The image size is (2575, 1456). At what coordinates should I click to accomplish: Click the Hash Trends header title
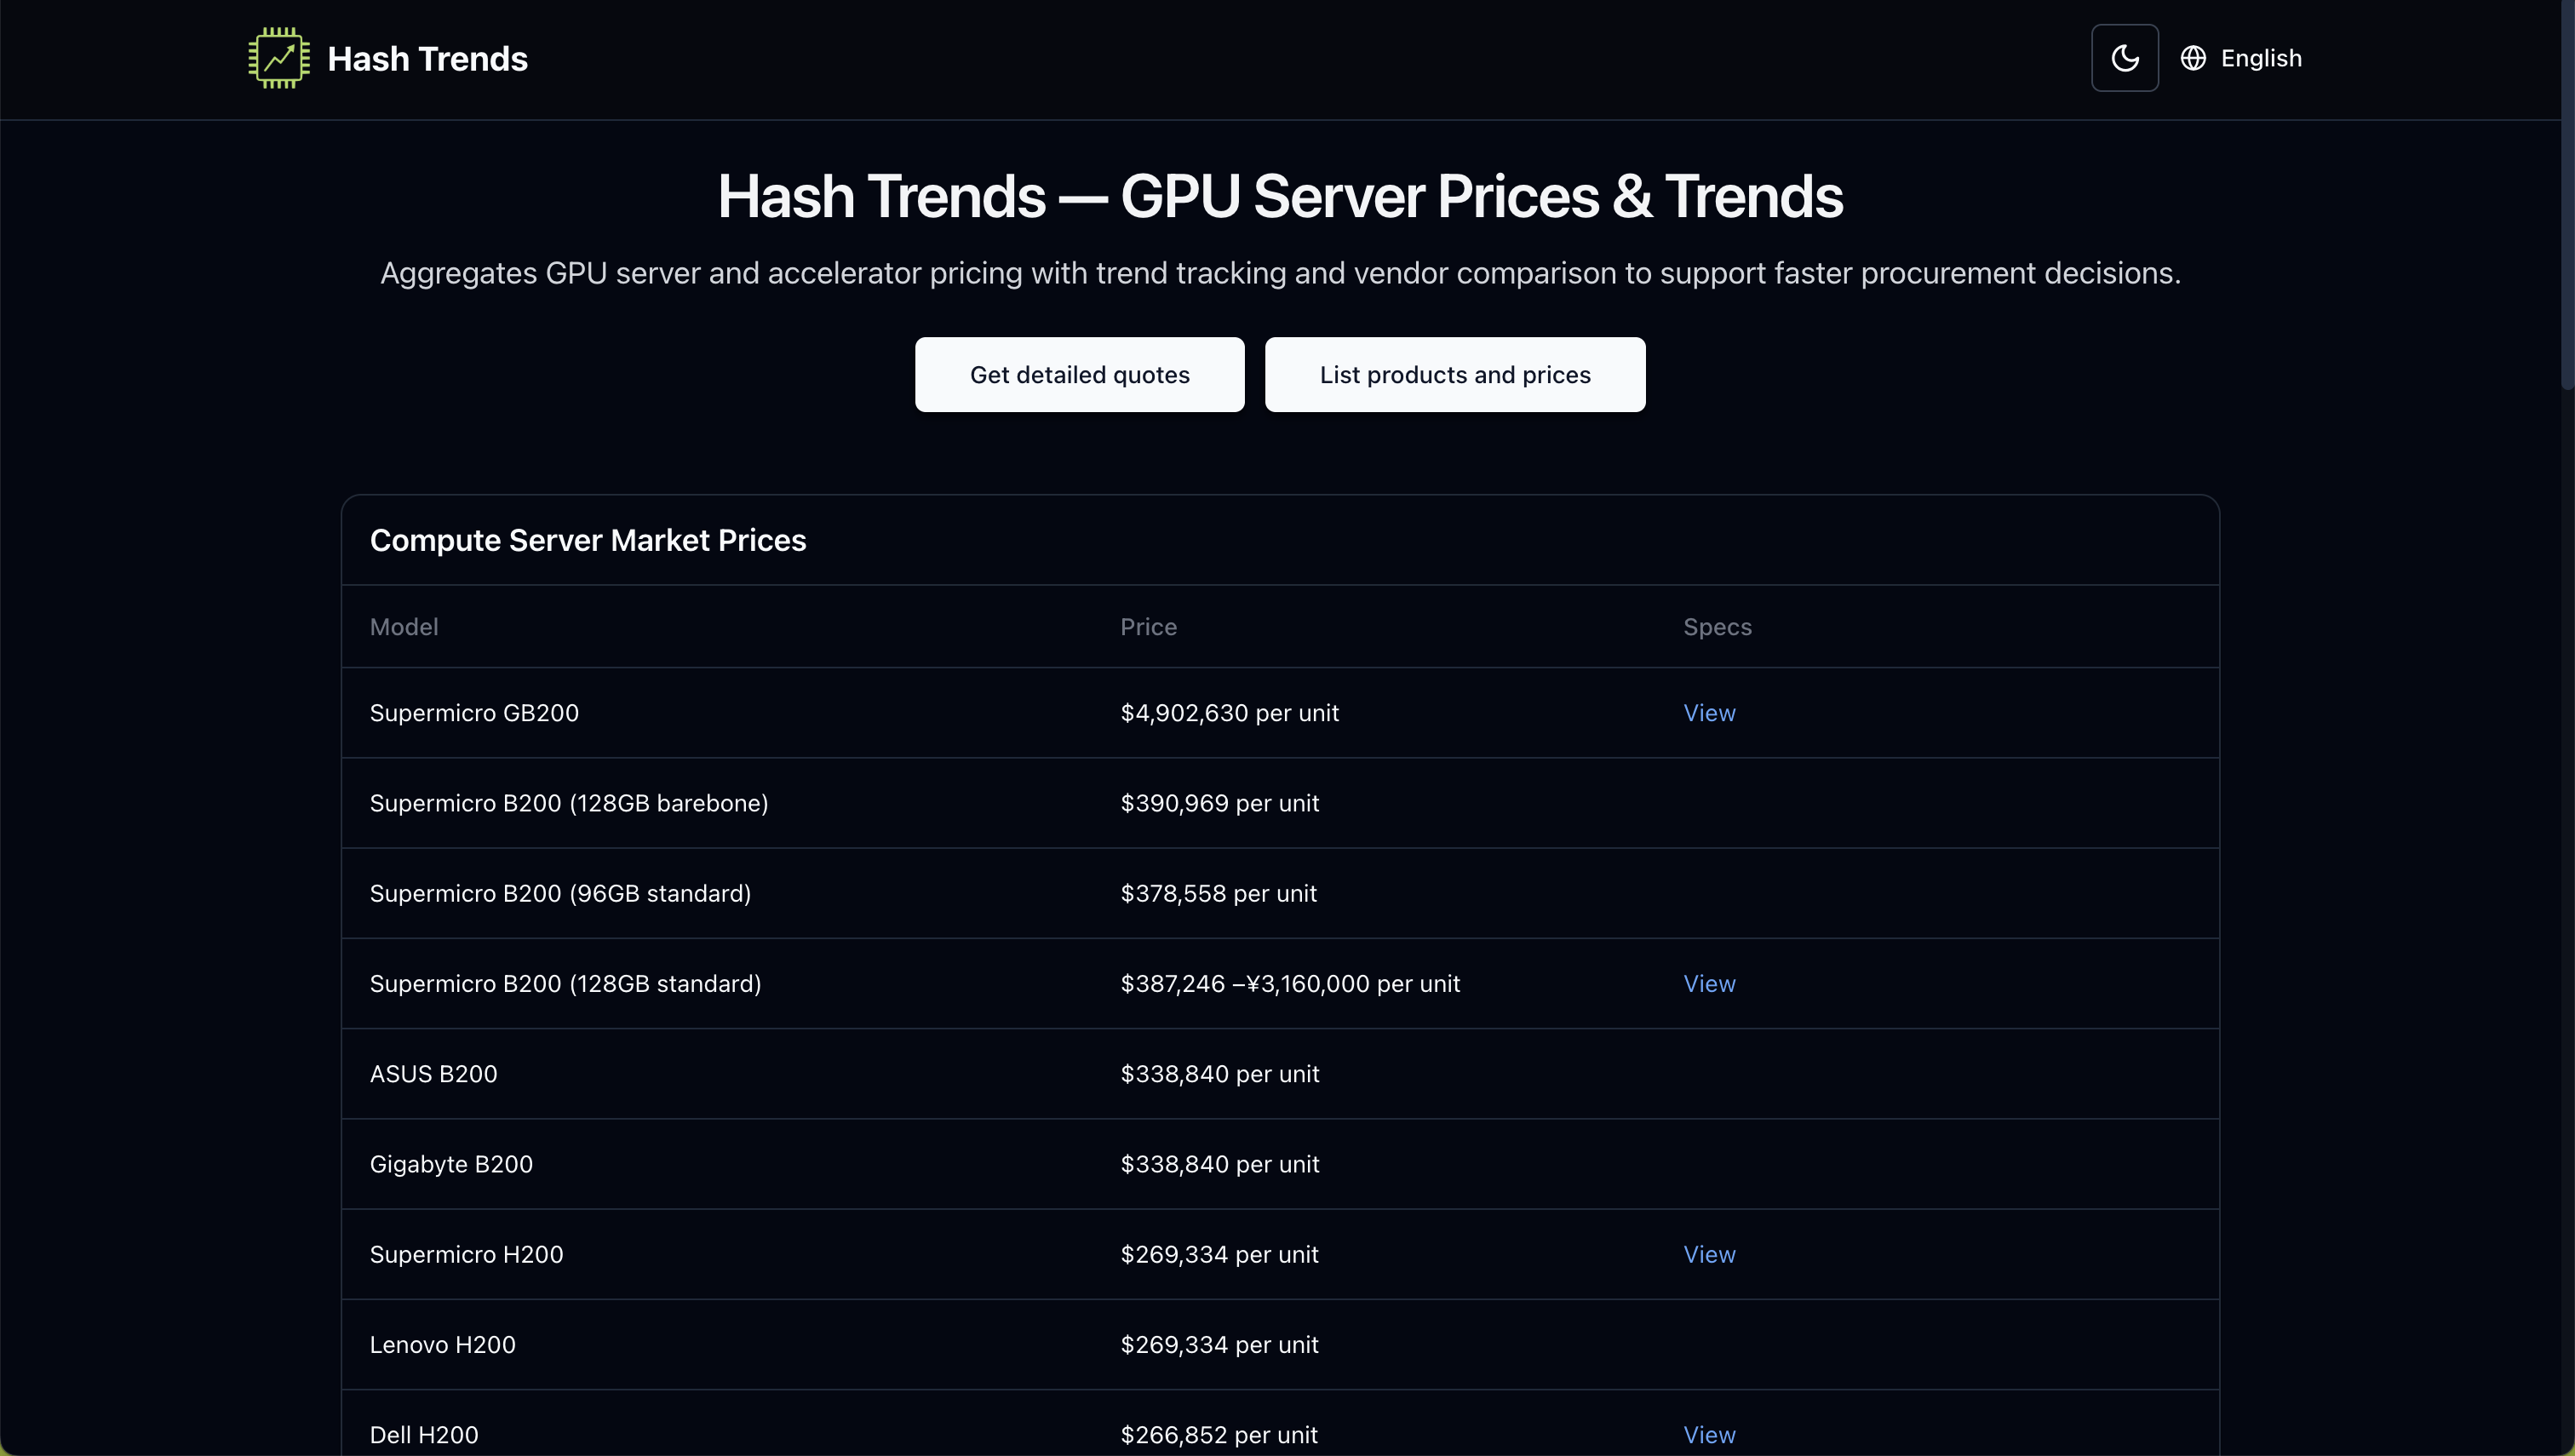427,57
